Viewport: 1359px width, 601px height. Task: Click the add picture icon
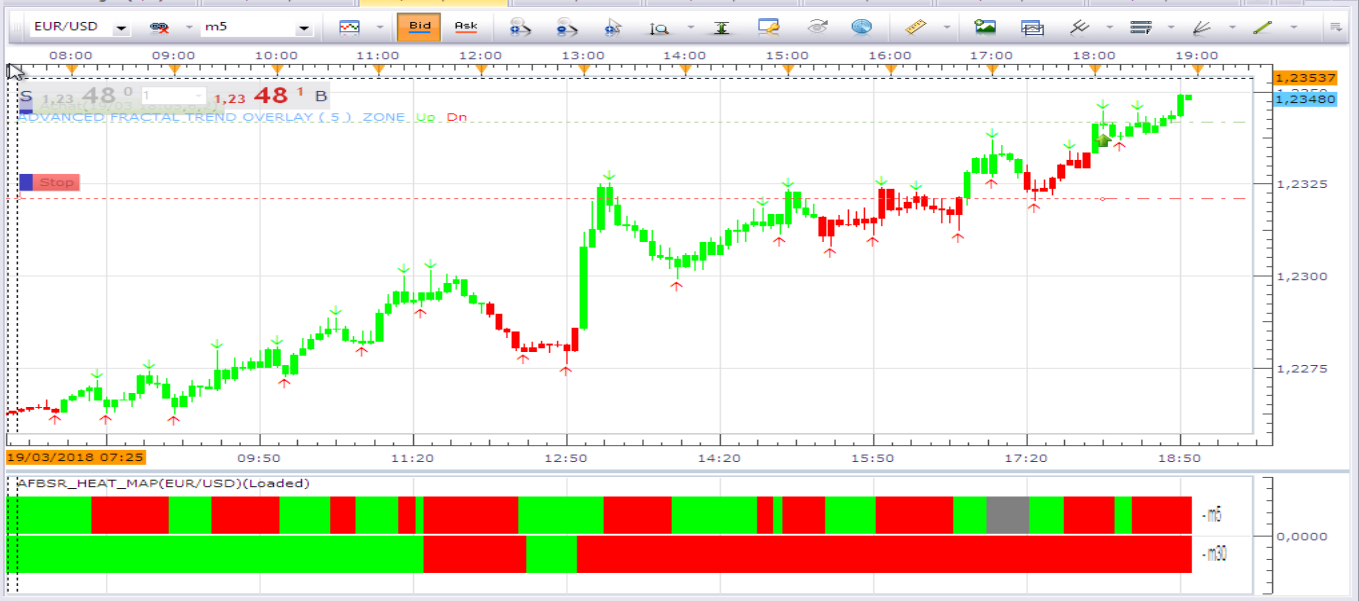(x=985, y=27)
